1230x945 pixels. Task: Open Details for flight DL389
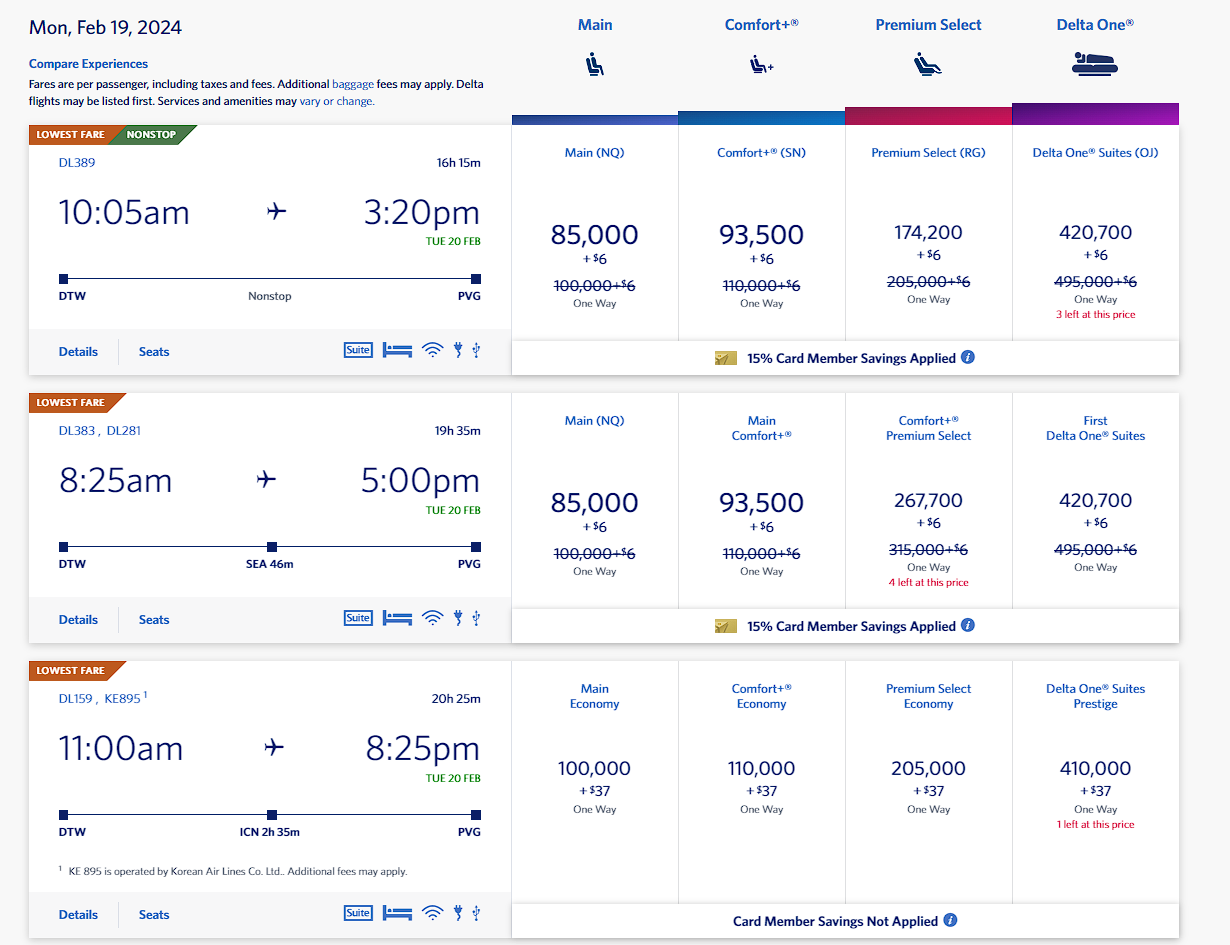coord(78,351)
